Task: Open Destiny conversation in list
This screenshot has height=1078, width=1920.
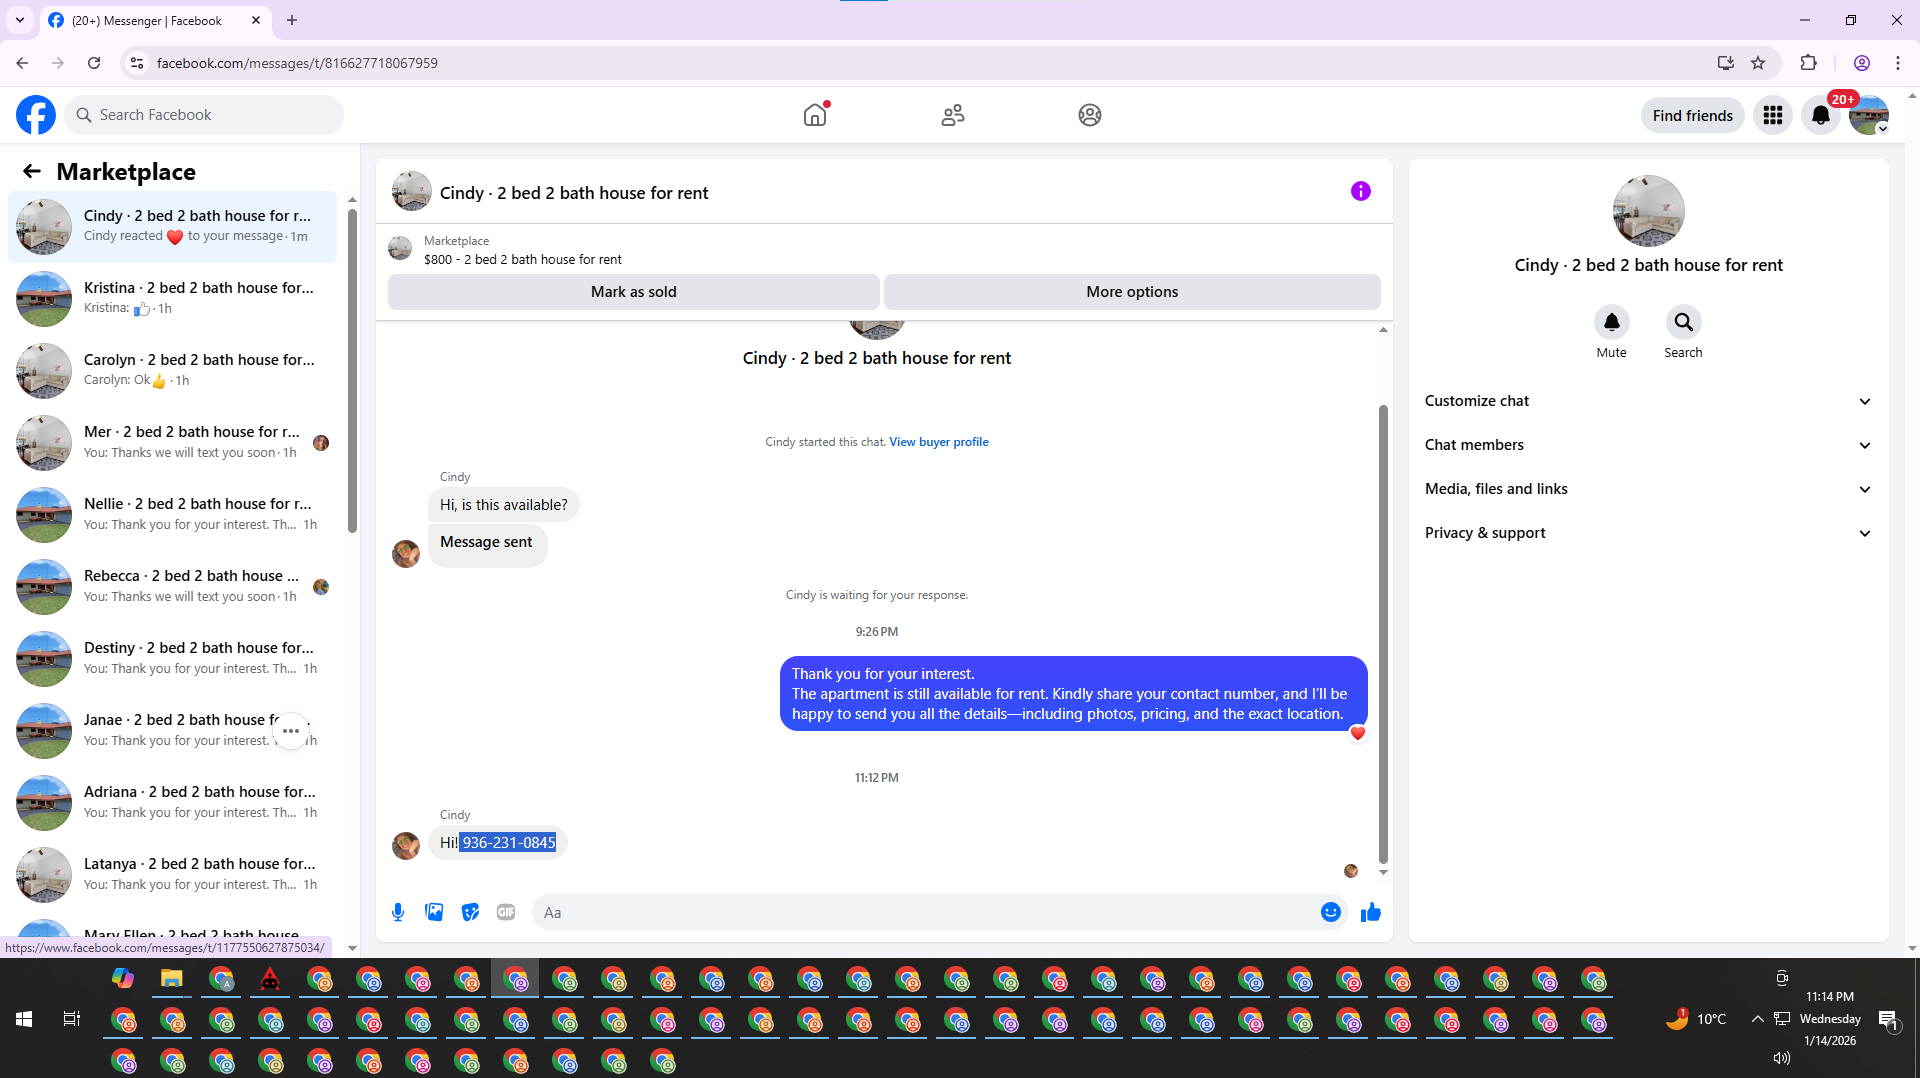Action: tap(173, 658)
